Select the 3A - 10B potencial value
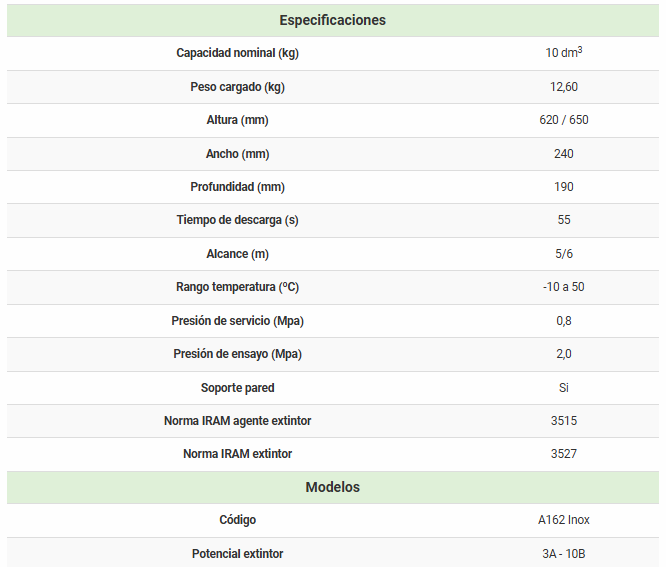The image size is (666, 567). (563, 554)
